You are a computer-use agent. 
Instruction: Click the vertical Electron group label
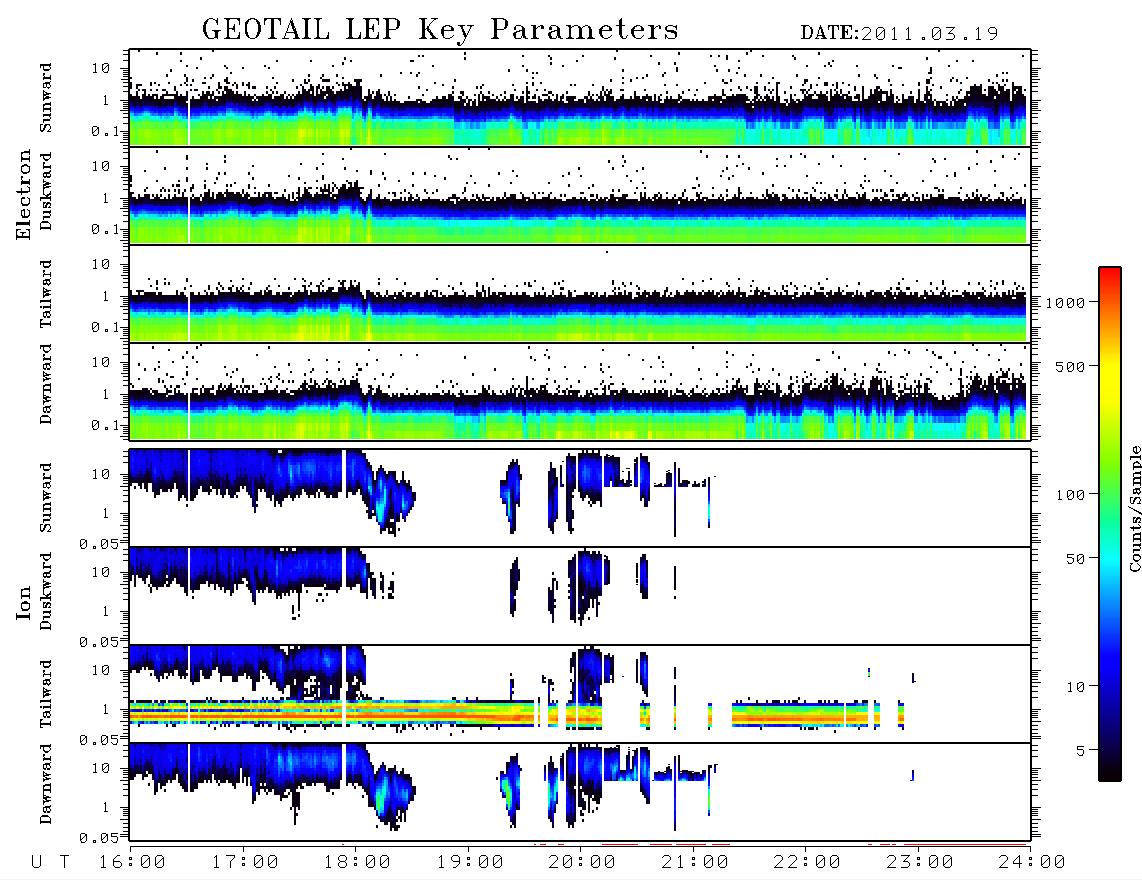(24, 194)
